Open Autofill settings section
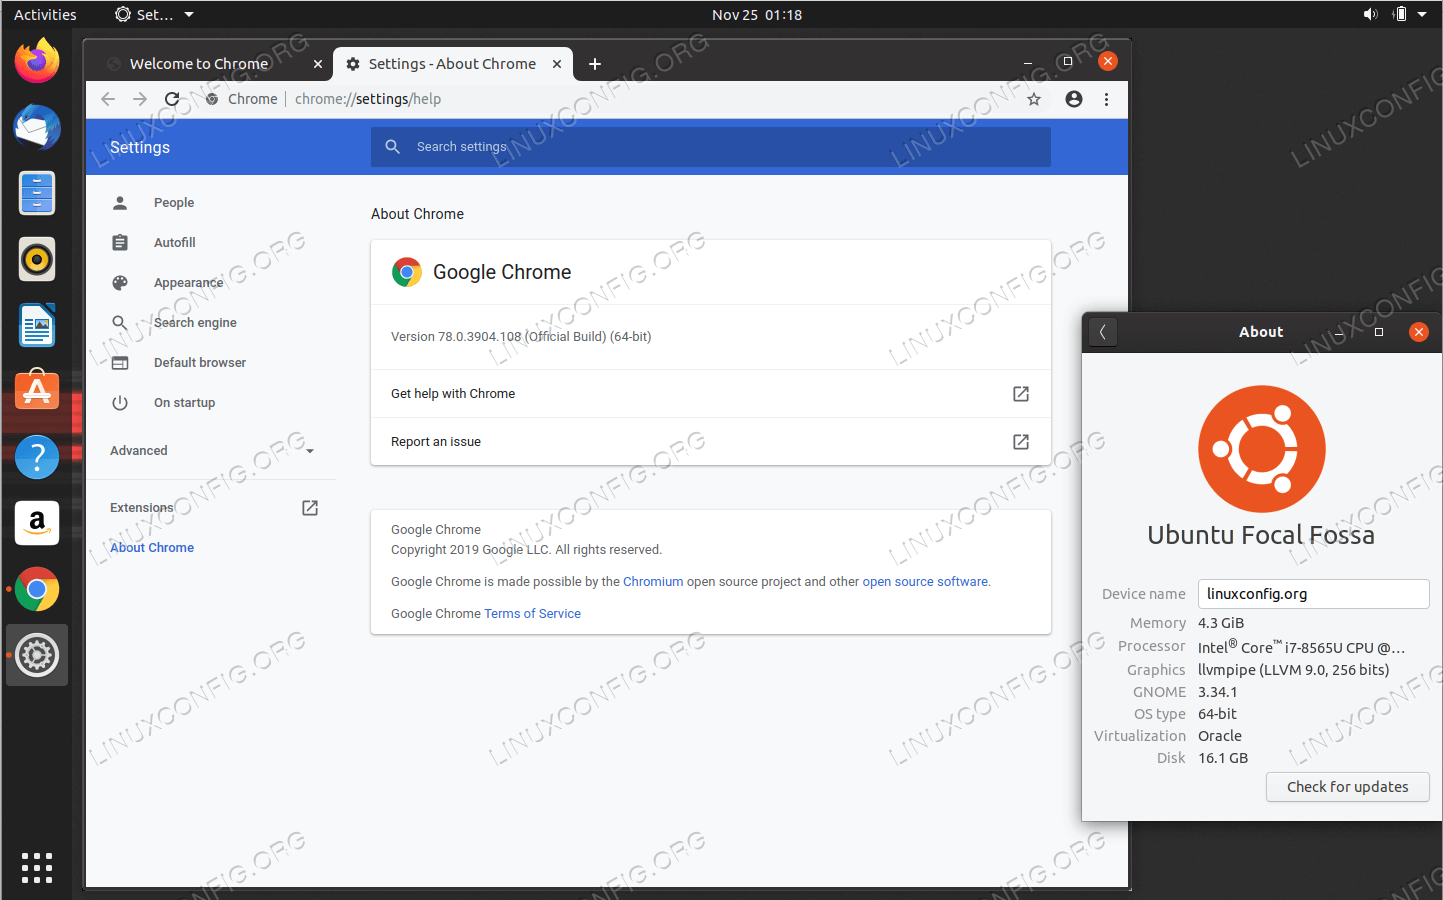 tap(175, 243)
